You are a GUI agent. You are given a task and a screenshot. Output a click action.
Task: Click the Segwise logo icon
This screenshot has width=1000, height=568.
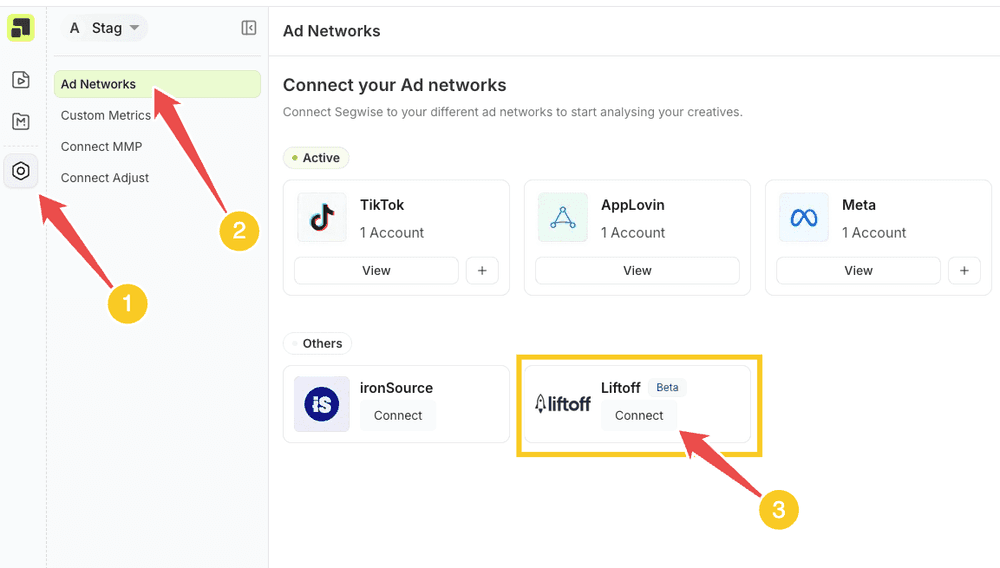click(20, 28)
